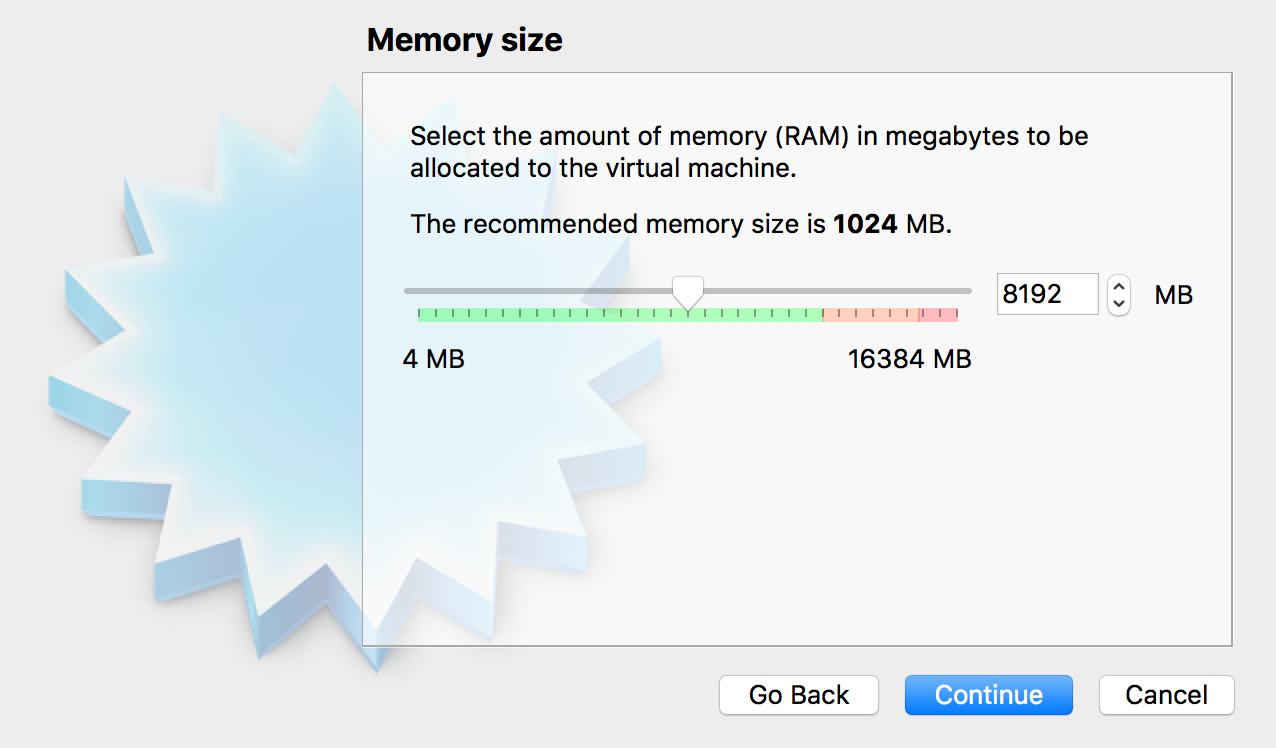Click the memory slider handle
This screenshot has width=1276, height=748.
coord(687,292)
